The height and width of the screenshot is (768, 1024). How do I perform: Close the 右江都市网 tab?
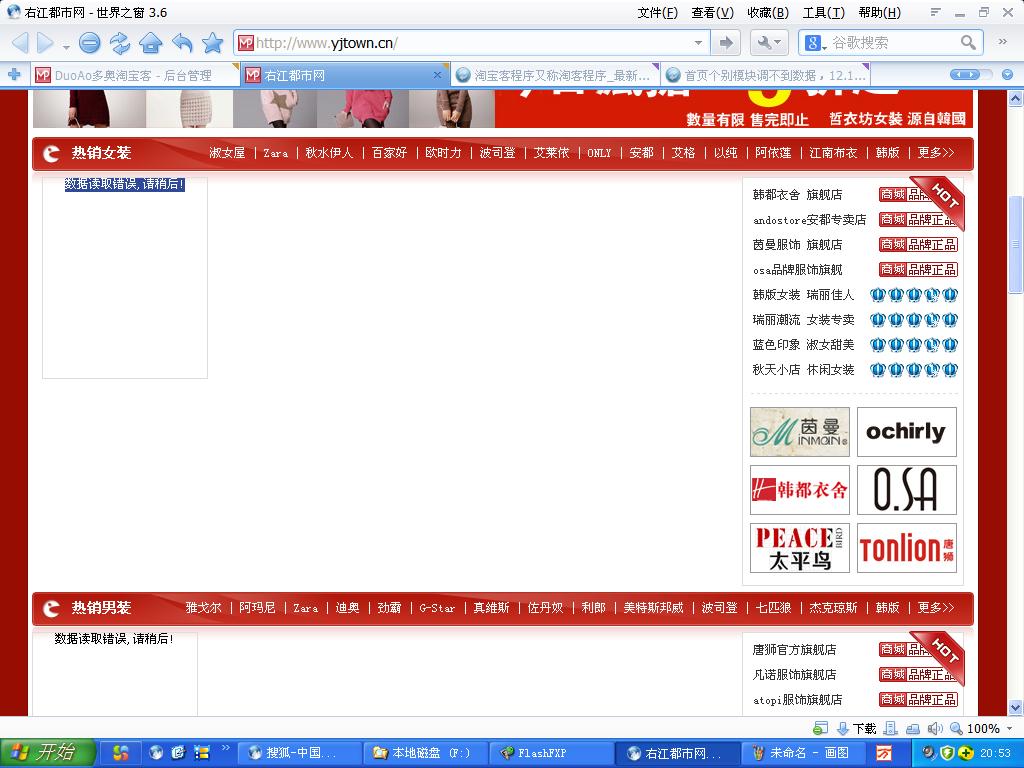pos(438,75)
